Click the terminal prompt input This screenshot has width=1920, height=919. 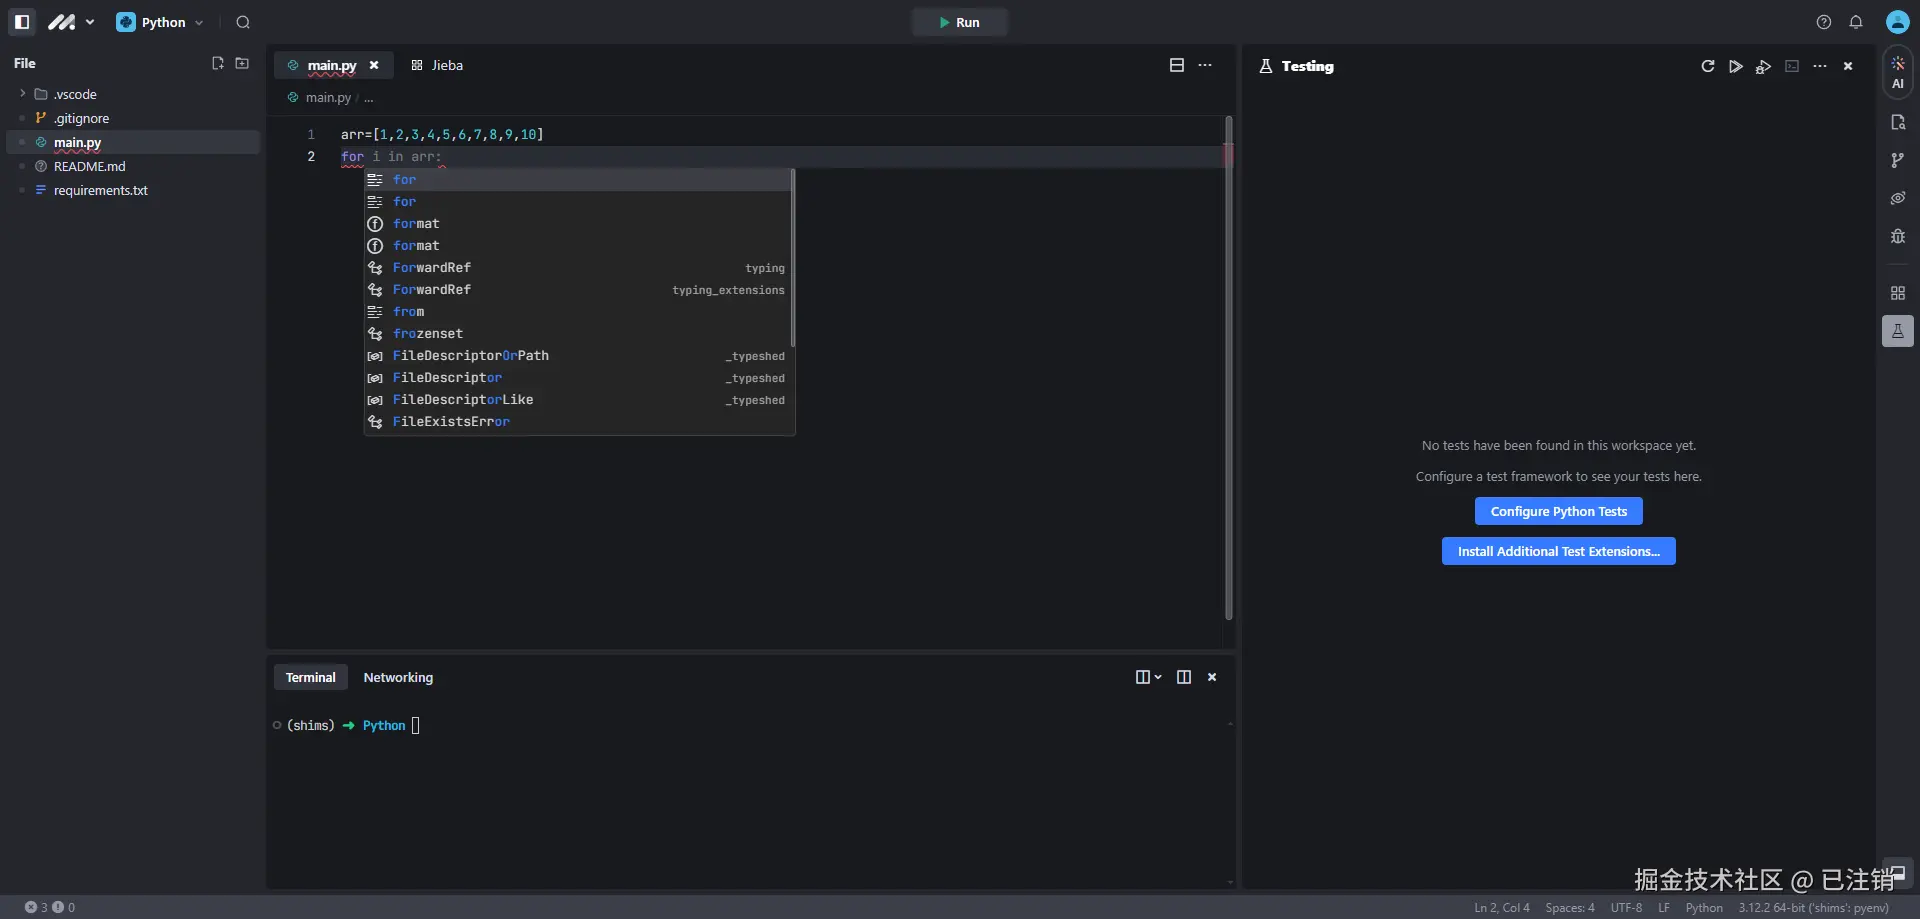(x=416, y=726)
